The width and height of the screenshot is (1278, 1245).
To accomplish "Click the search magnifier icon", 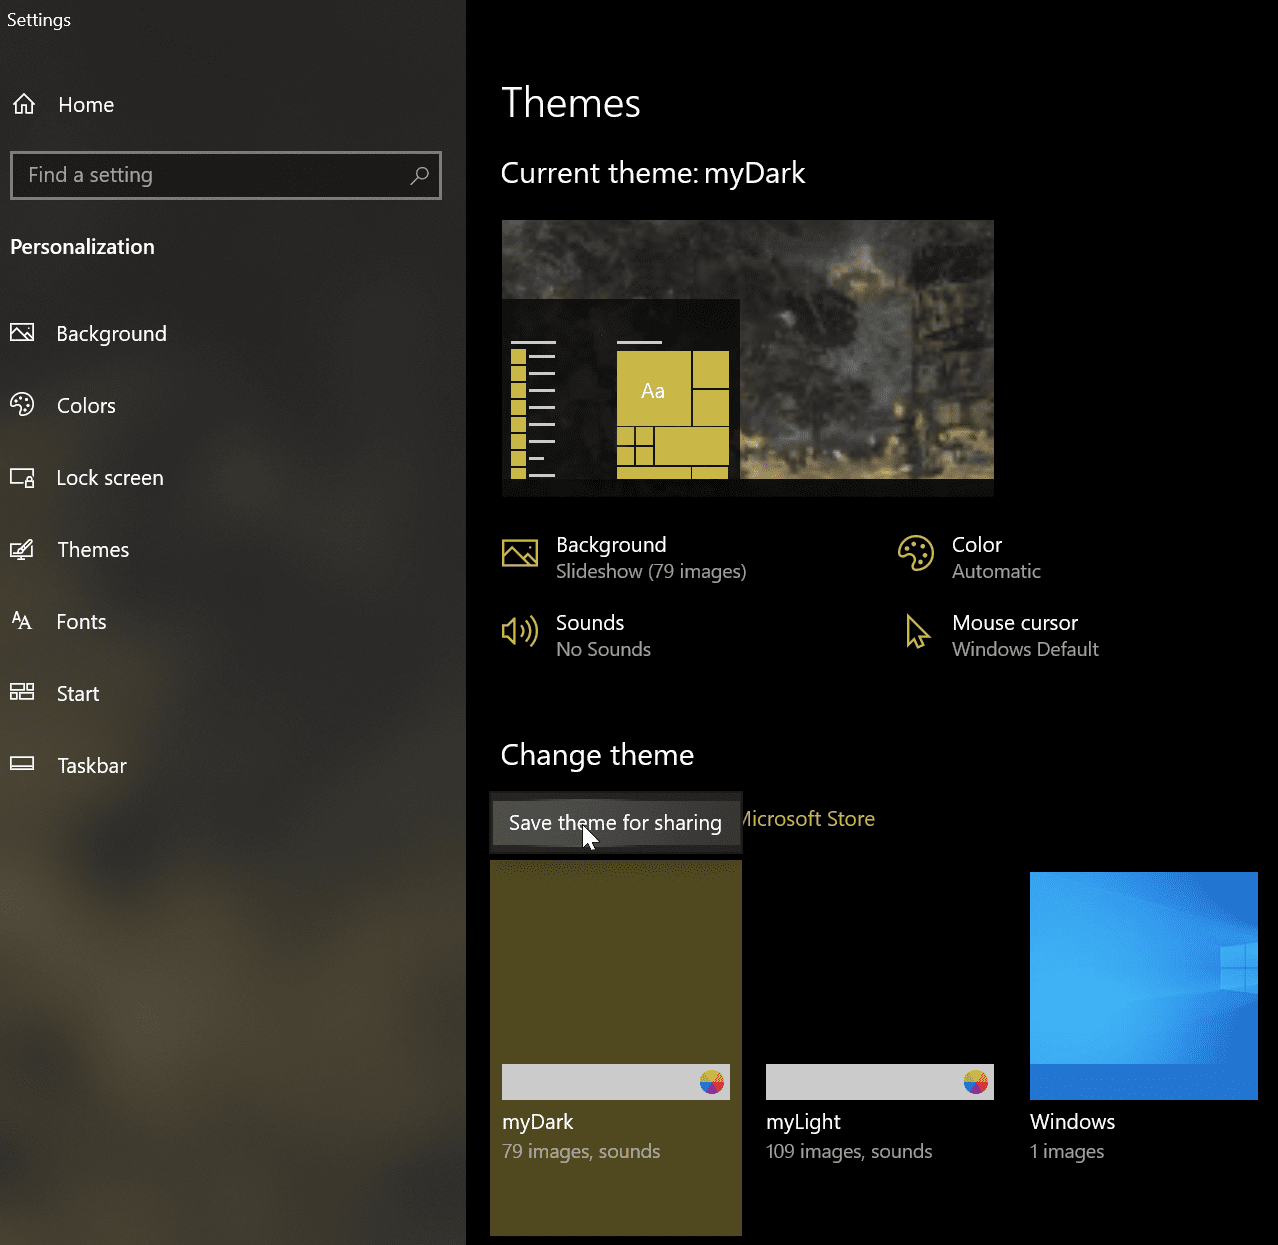I will pos(420,175).
